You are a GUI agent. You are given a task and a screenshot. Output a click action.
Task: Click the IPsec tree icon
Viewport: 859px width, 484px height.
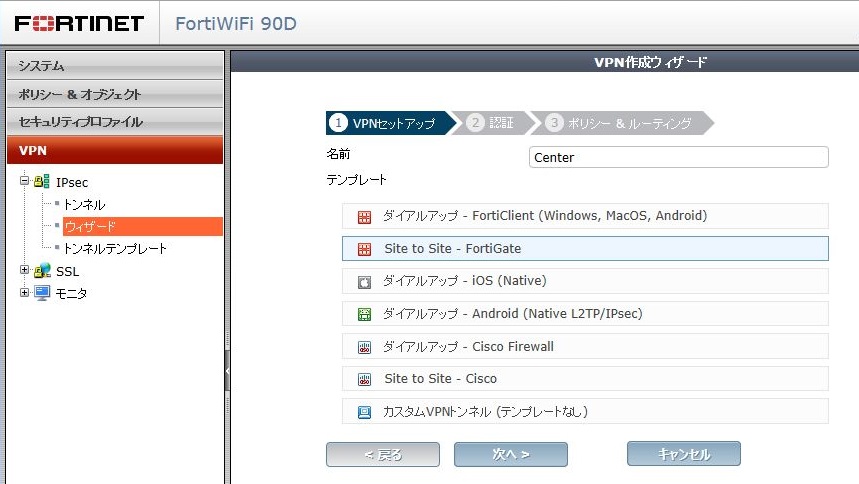click(x=42, y=181)
